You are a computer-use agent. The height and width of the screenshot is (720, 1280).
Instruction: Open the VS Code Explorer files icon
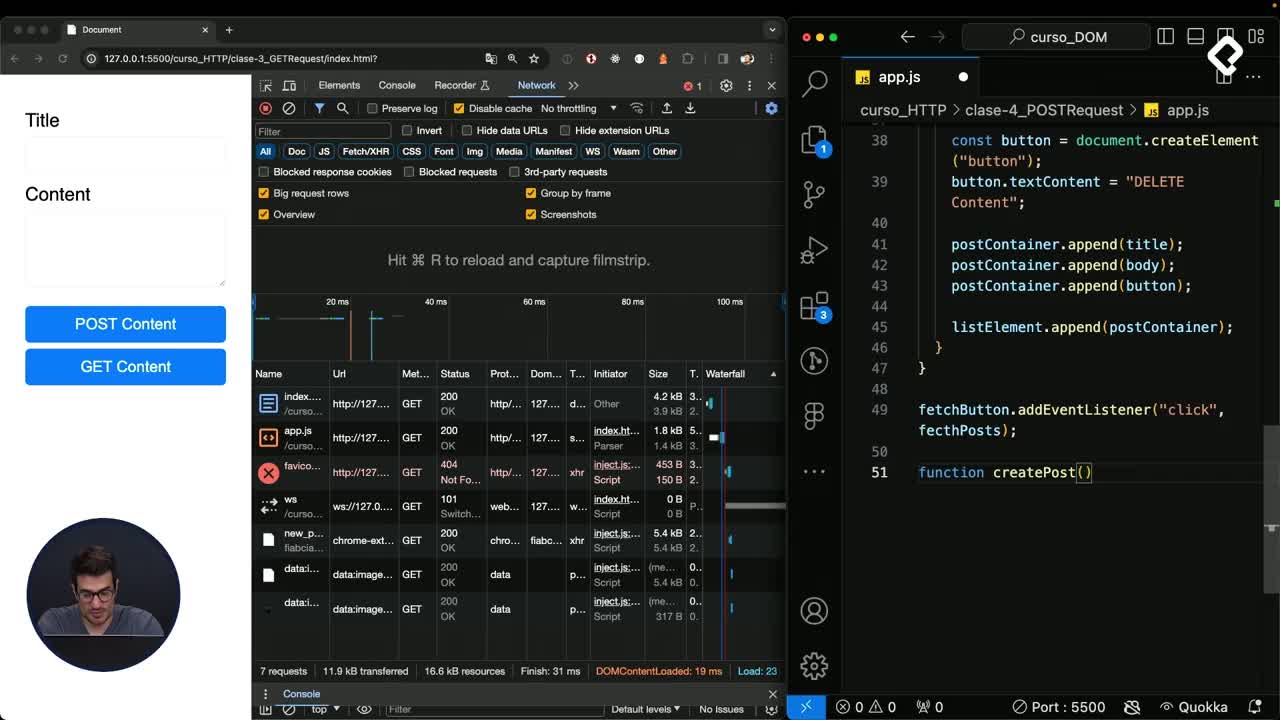815,139
